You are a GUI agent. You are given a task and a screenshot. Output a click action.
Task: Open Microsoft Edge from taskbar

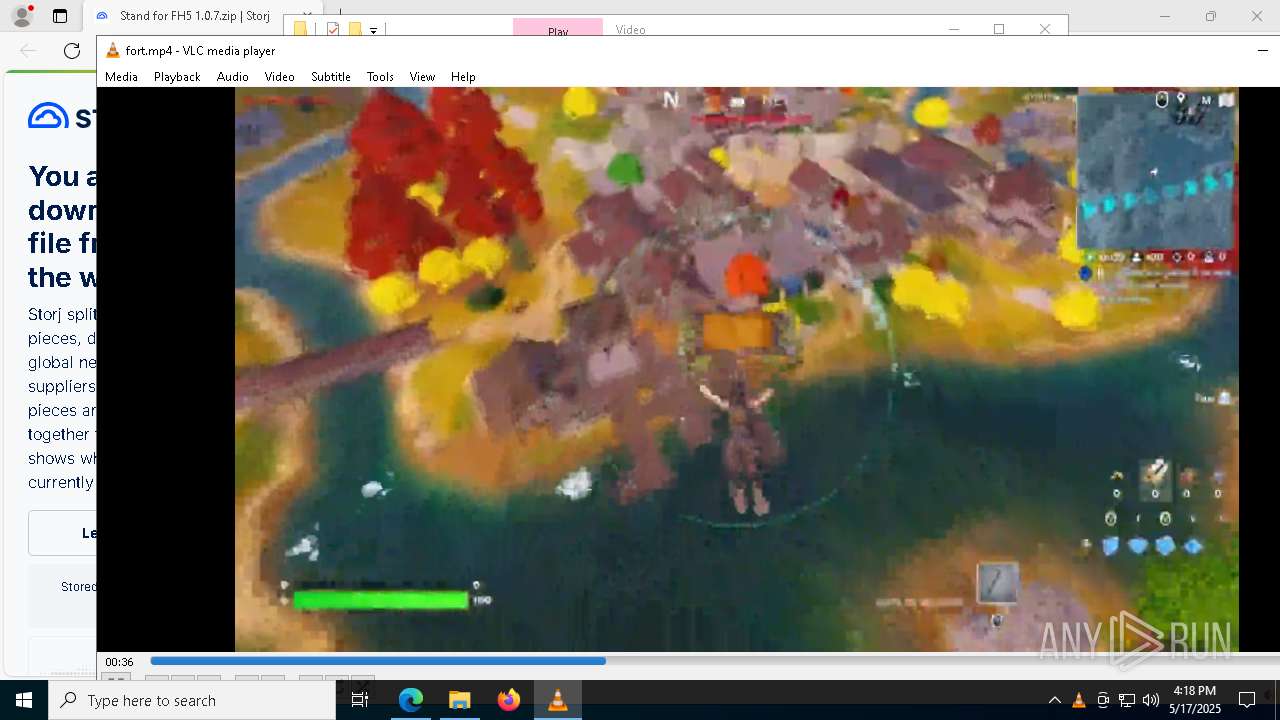click(x=411, y=700)
